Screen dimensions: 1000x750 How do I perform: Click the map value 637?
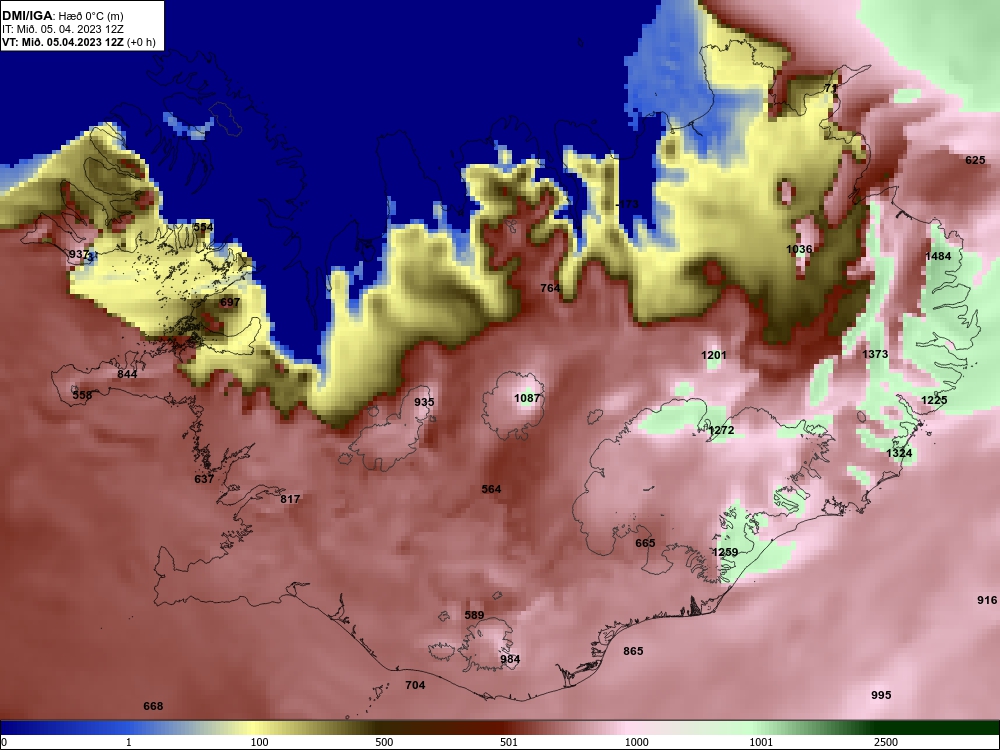pyautogui.click(x=204, y=479)
